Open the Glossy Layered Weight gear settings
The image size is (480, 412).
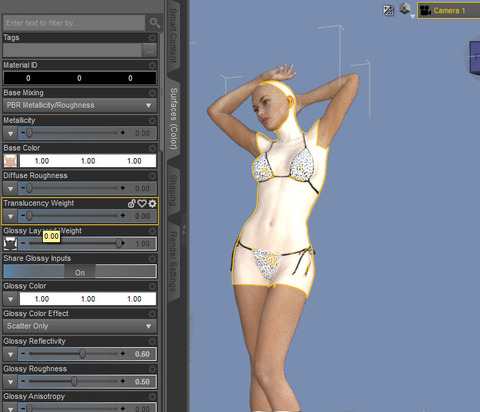click(152, 231)
